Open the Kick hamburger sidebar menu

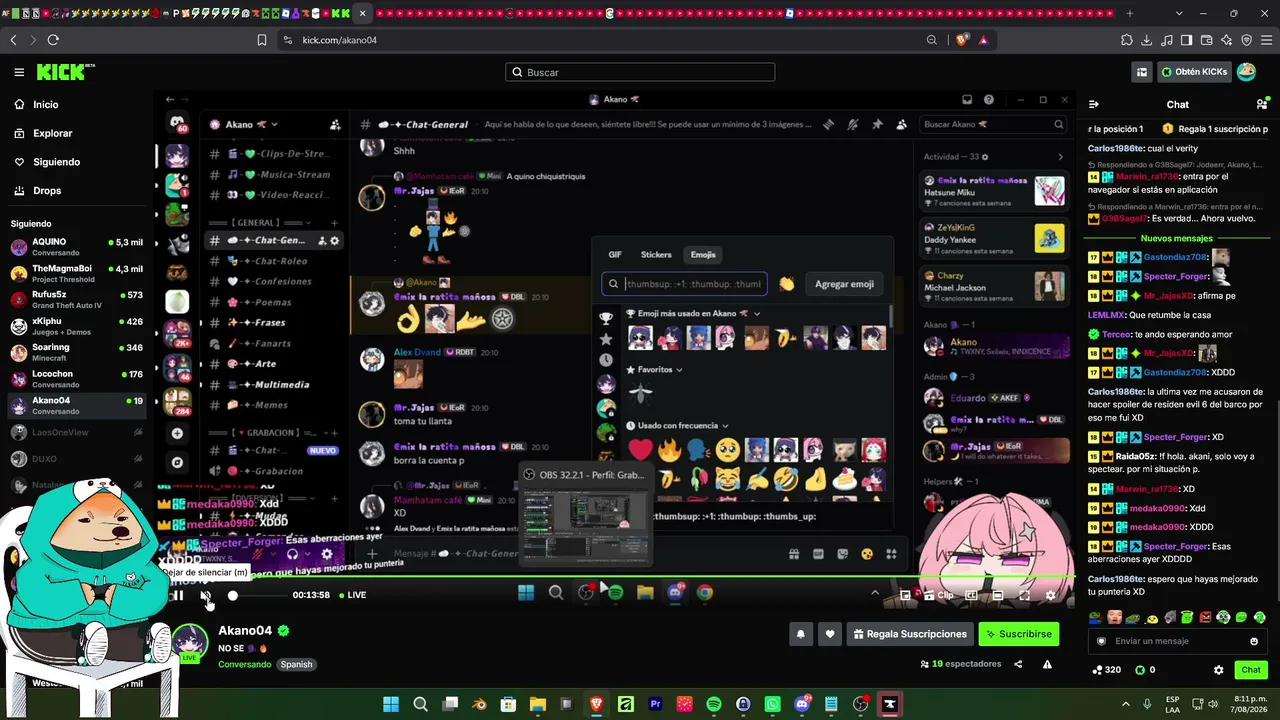(19, 72)
